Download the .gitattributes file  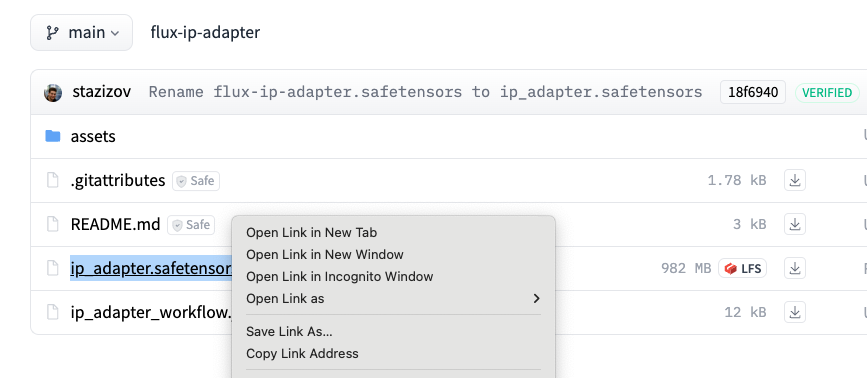pyautogui.click(x=795, y=180)
